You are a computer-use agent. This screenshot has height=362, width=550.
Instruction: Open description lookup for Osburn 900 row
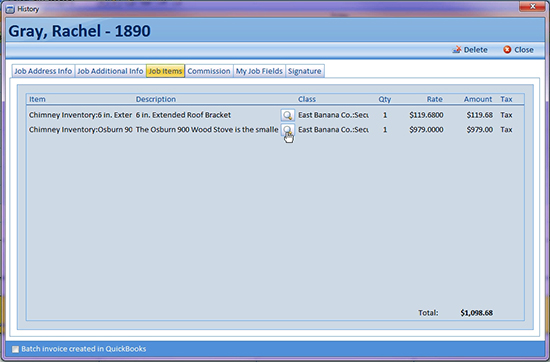pos(288,130)
